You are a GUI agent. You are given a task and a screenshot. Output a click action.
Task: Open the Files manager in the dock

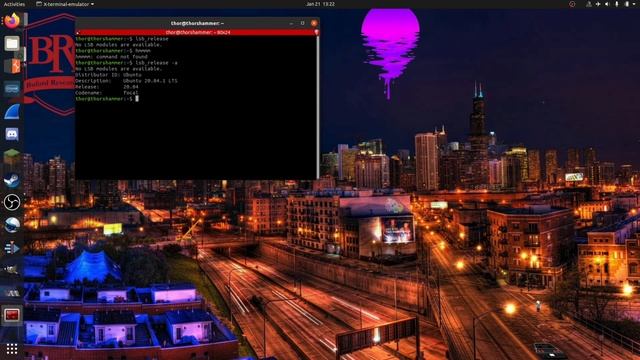[12, 43]
